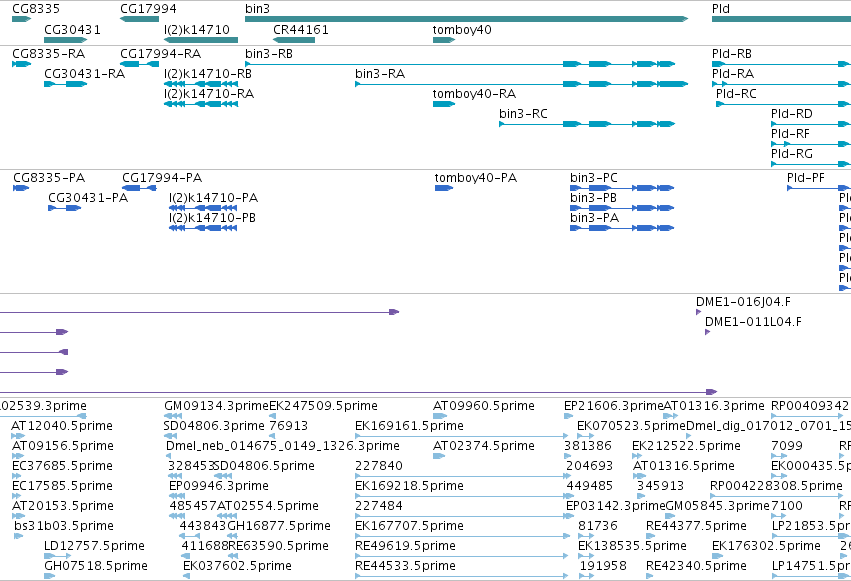This screenshot has height=581, width=851.
Task: Click the tomboy40-PA protein label
Action: point(475,178)
